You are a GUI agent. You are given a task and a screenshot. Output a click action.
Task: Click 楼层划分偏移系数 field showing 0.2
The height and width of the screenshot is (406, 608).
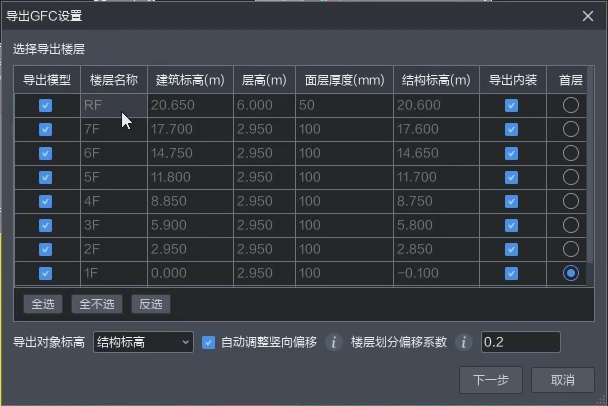pyautogui.click(x=521, y=342)
